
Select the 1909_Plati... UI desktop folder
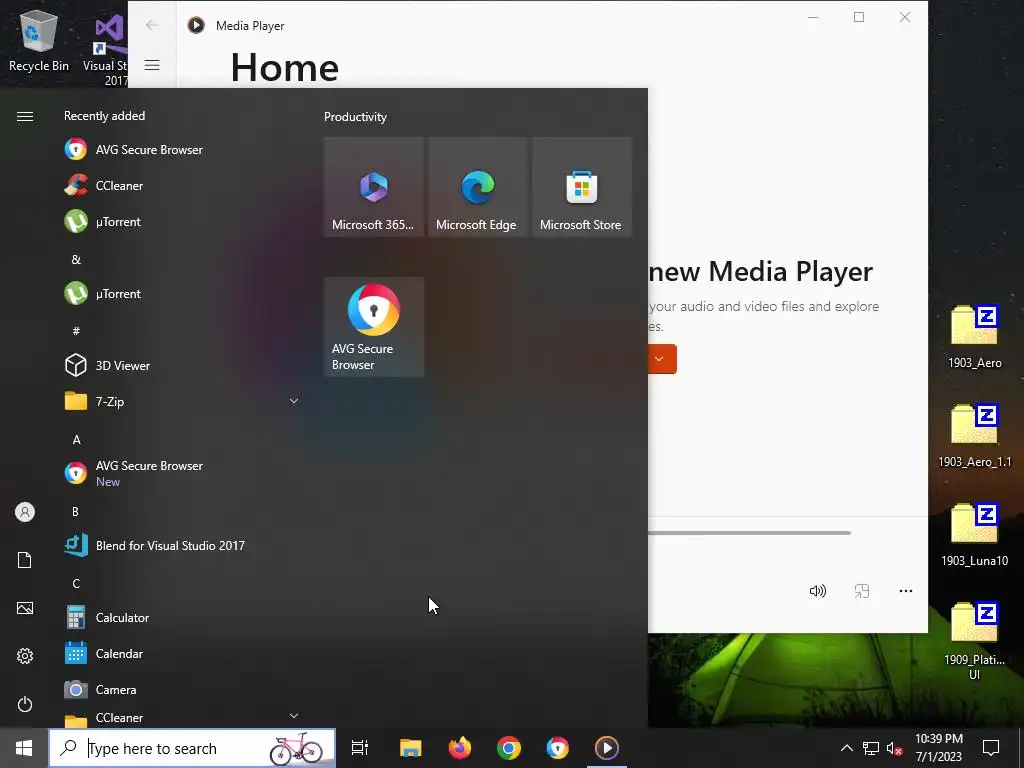tap(974, 641)
